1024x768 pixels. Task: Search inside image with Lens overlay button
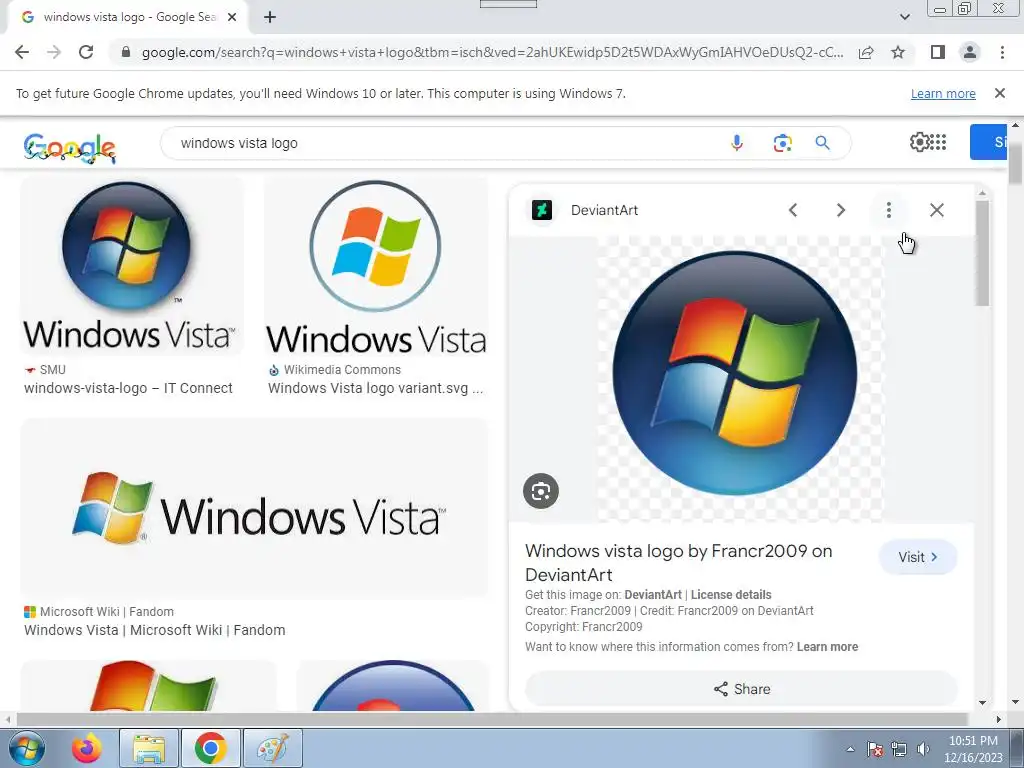[x=541, y=491]
